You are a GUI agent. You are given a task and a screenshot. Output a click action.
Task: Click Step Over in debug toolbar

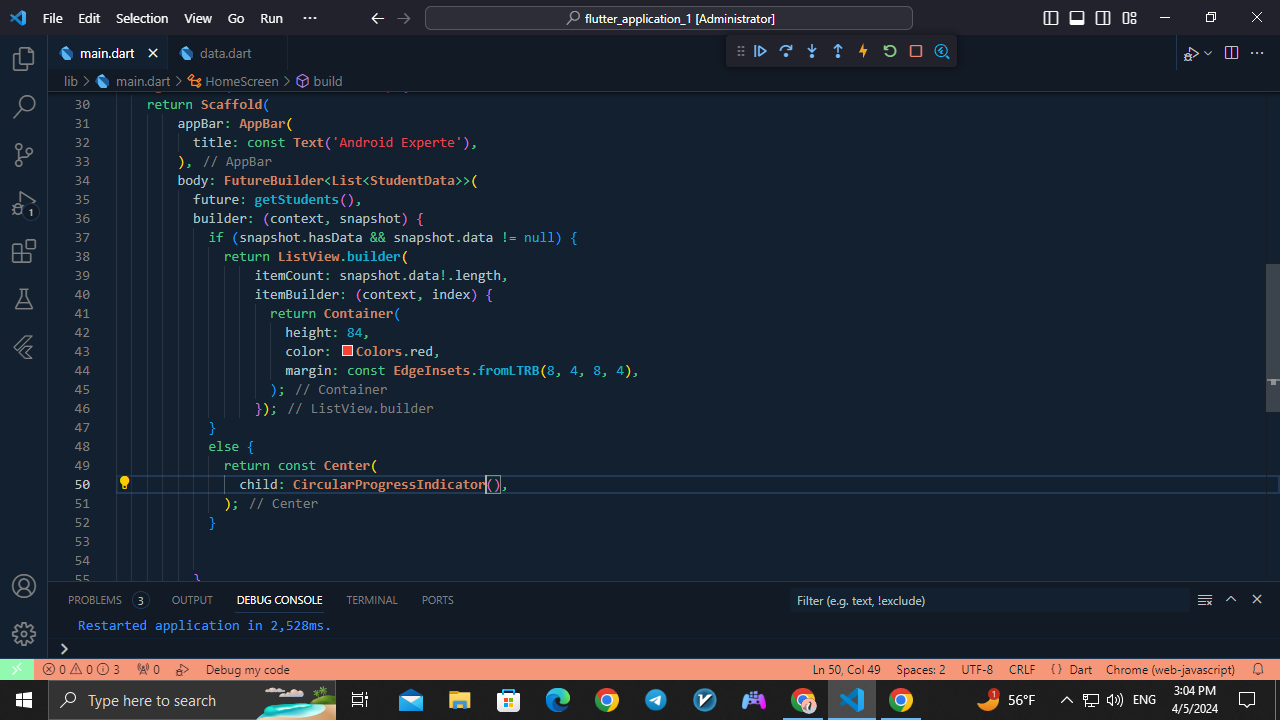point(786,51)
